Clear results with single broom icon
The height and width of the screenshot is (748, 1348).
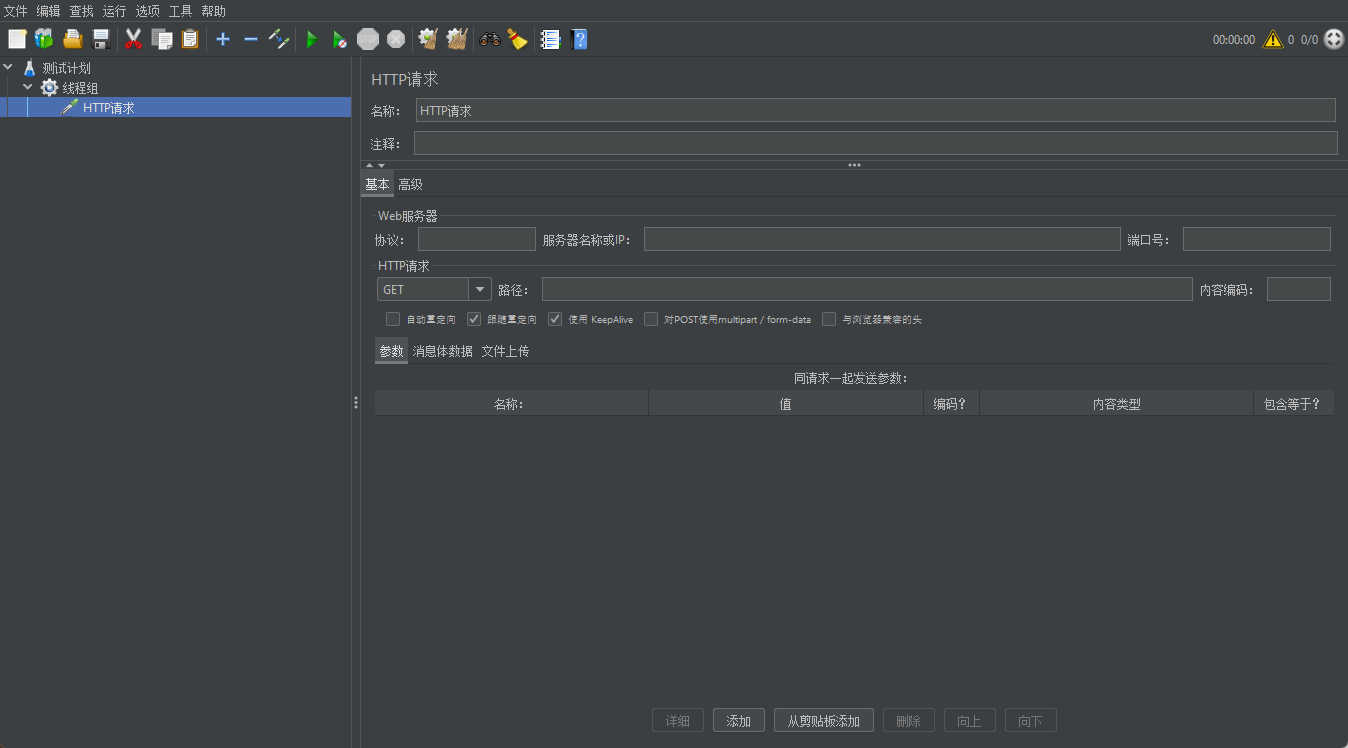coord(429,39)
